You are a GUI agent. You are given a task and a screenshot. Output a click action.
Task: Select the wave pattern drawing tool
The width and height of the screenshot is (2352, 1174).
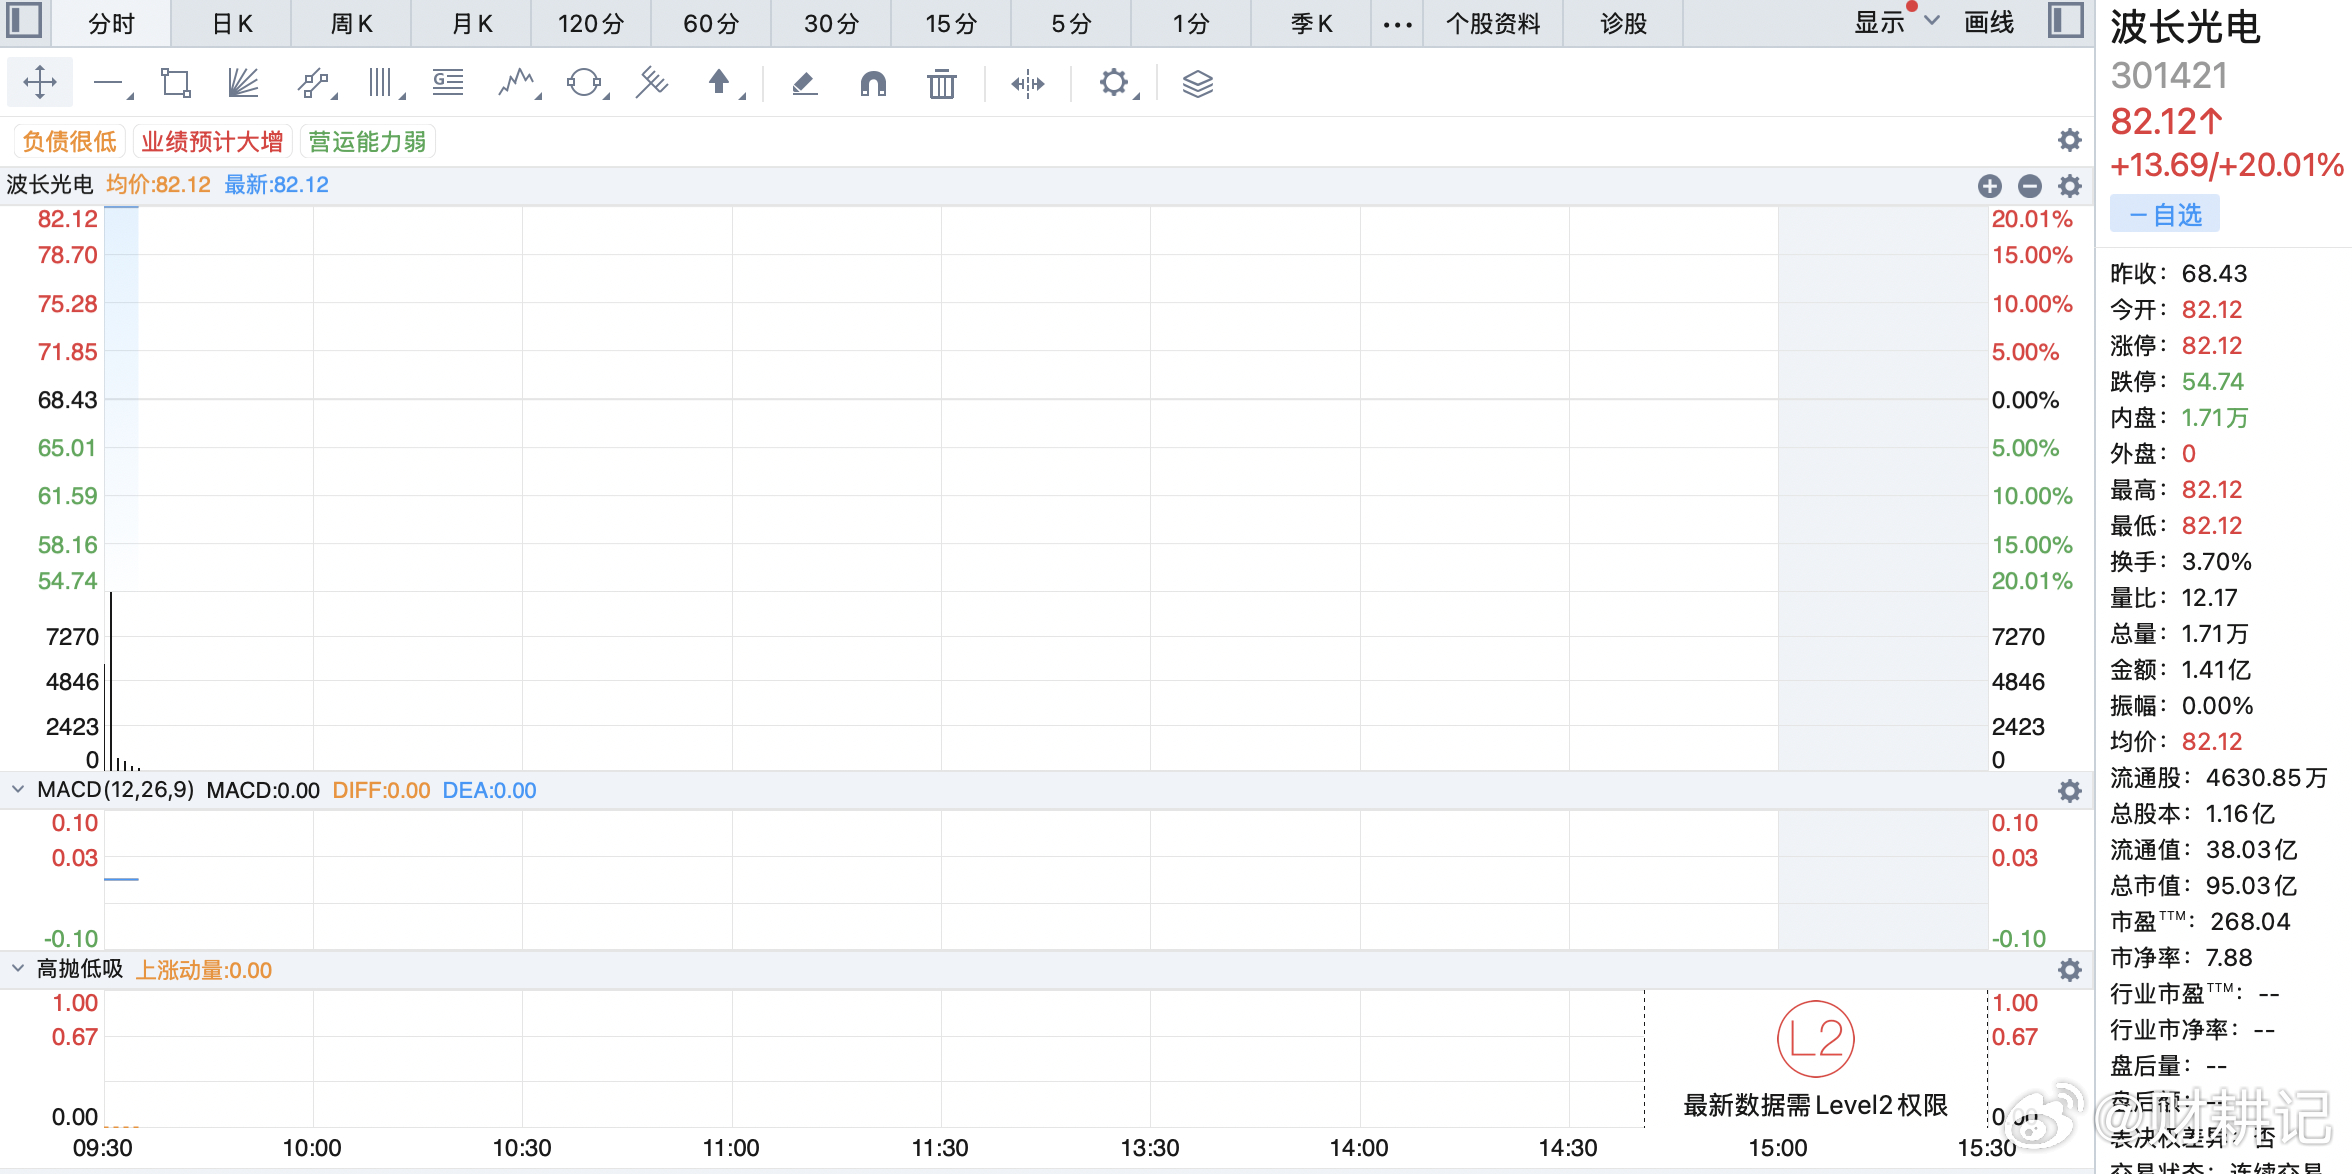pos(518,83)
